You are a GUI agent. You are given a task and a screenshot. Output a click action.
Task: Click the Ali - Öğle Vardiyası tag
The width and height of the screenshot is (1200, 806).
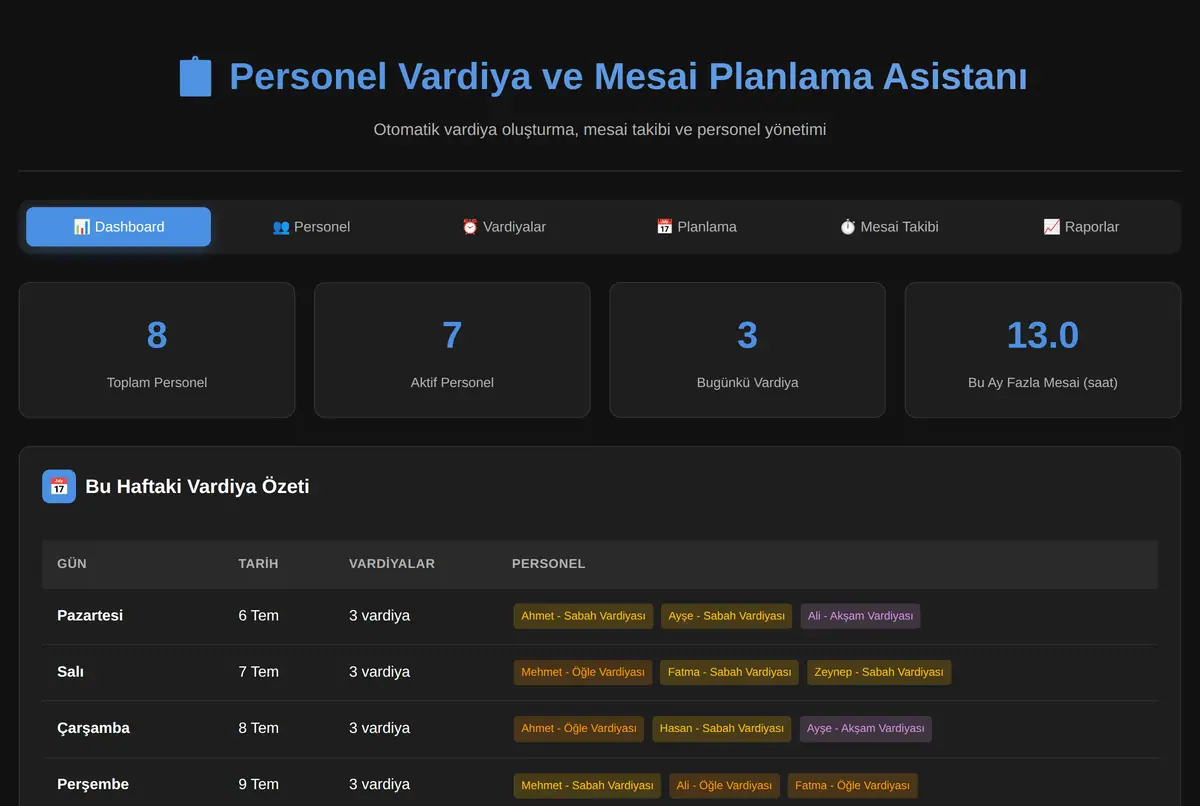(724, 785)
